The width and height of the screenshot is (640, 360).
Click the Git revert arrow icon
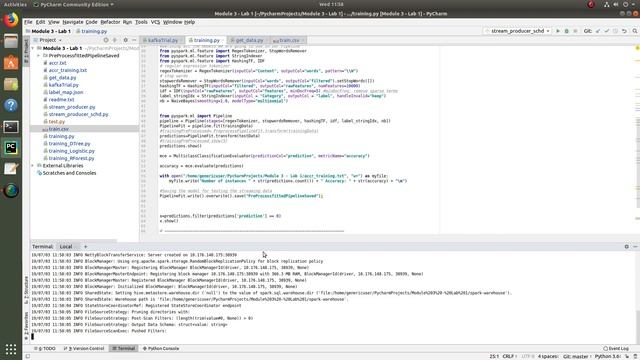pyautogui.click(x=624, y=31)
